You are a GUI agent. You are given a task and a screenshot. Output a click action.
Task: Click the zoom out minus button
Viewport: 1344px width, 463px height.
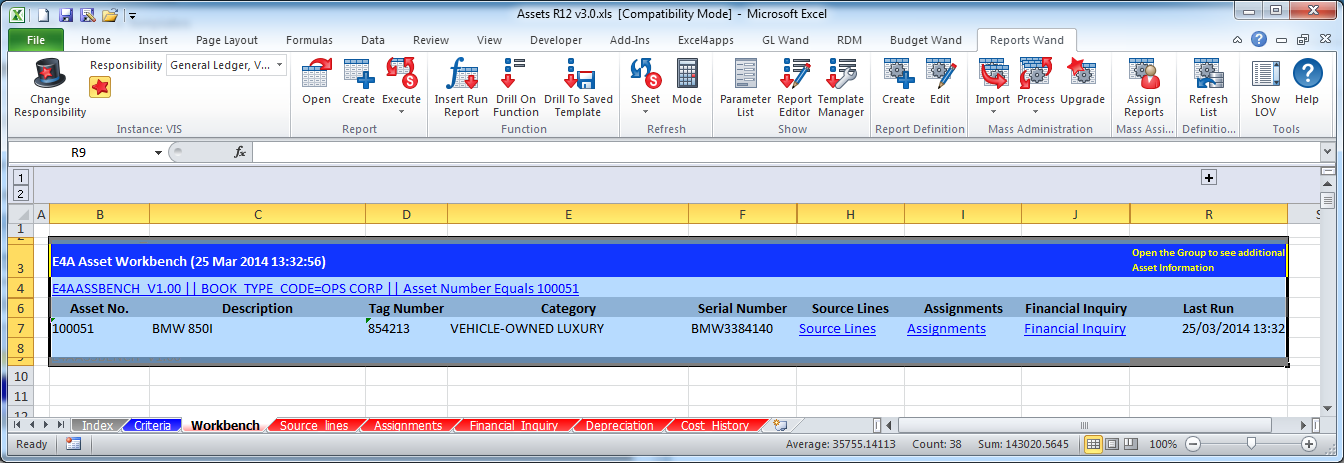tap(1192, 443)
